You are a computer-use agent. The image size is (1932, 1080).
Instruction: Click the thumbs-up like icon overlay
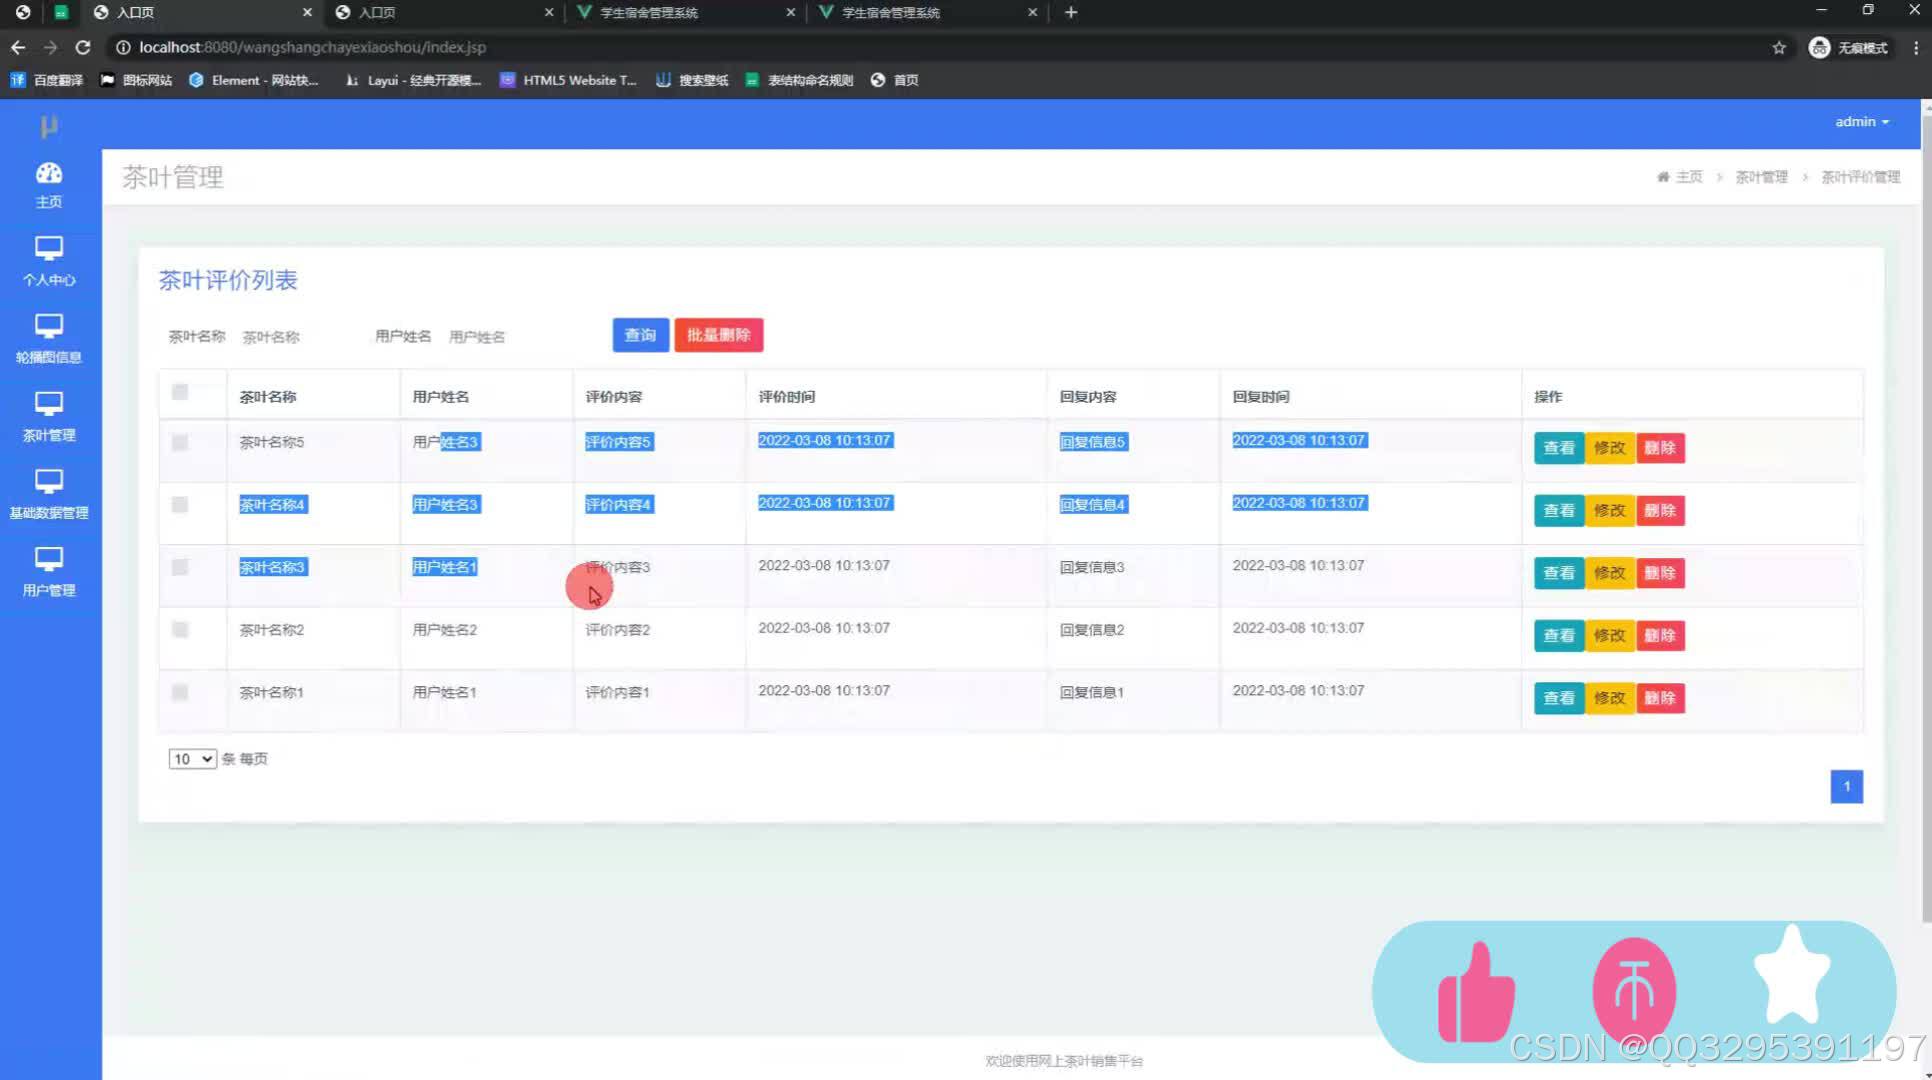1475,992
